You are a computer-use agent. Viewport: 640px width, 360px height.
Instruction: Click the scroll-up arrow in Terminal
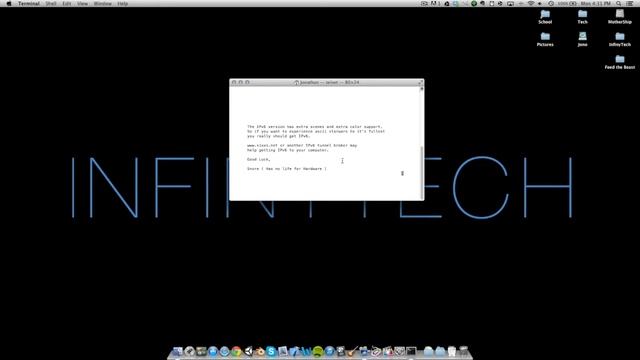pos(422,88)
